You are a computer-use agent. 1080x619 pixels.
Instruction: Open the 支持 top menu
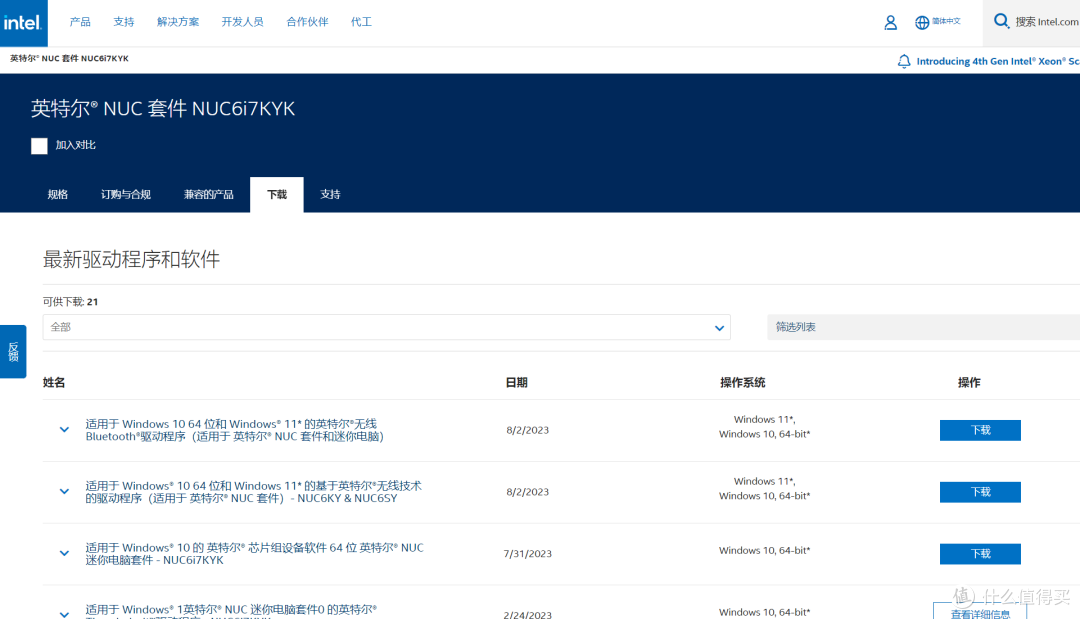(x=124, y=22)
